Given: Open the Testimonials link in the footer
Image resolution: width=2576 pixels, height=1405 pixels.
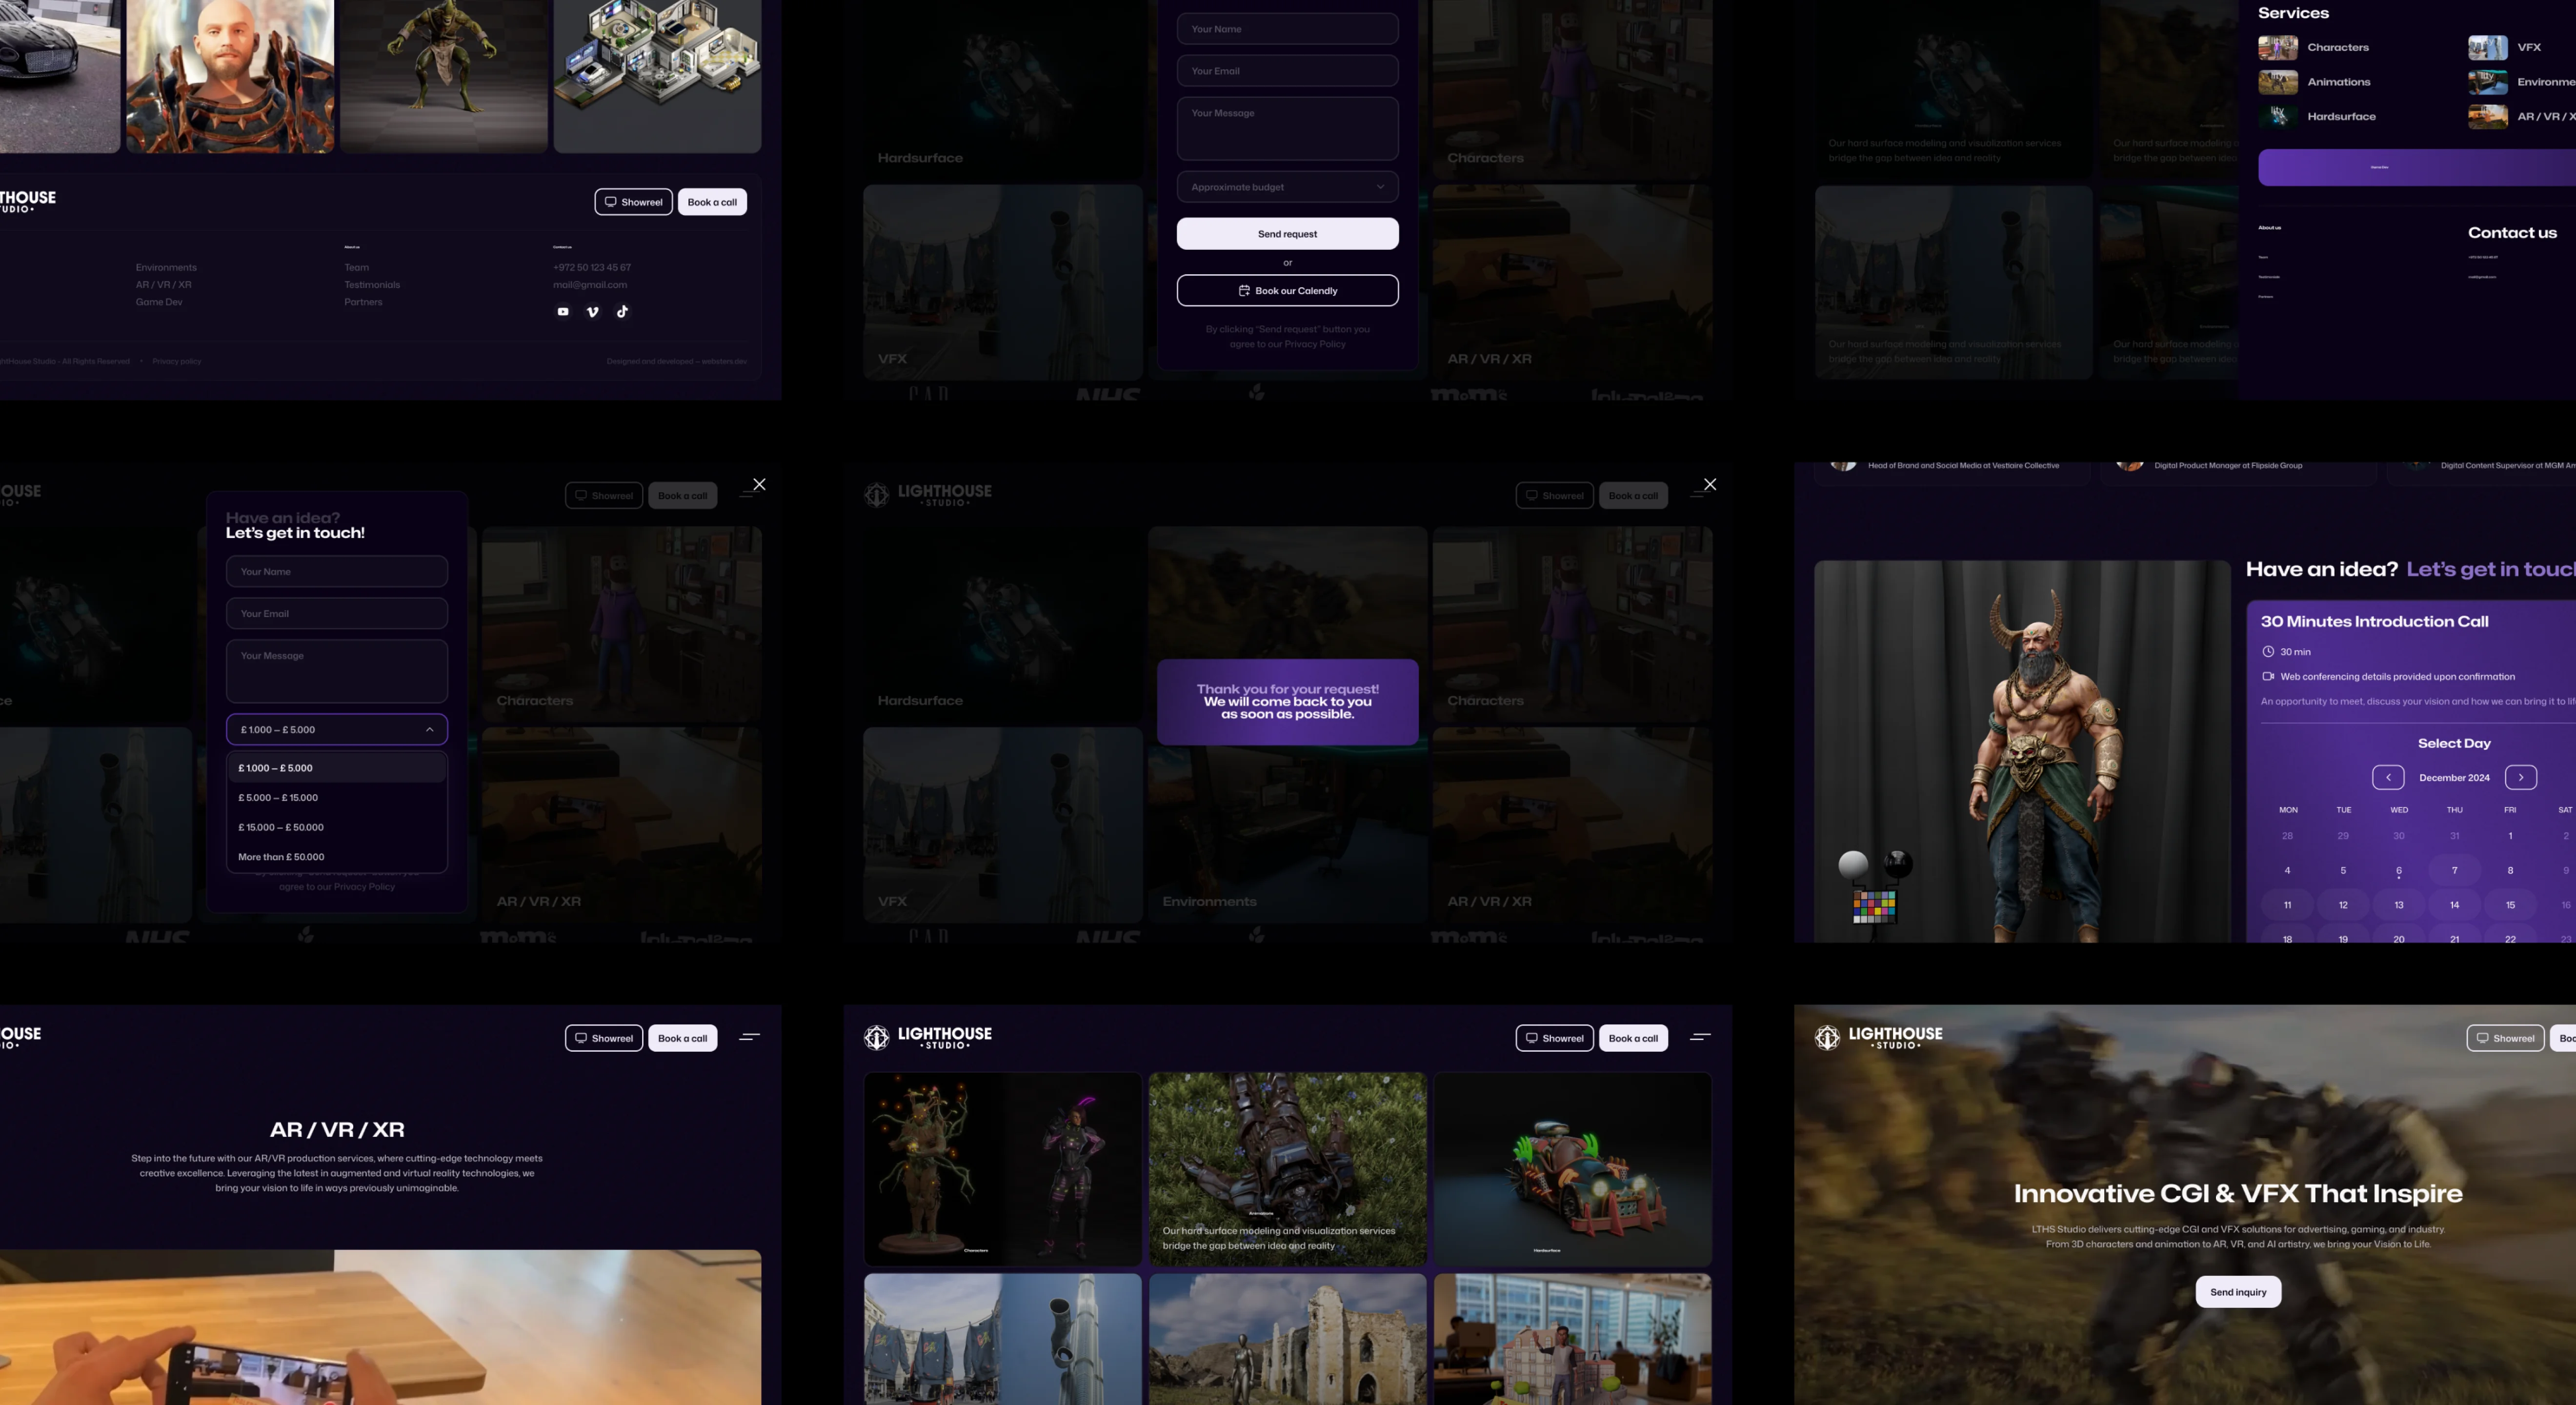Looking at the screenshot, I should click(x=372, y=285).
